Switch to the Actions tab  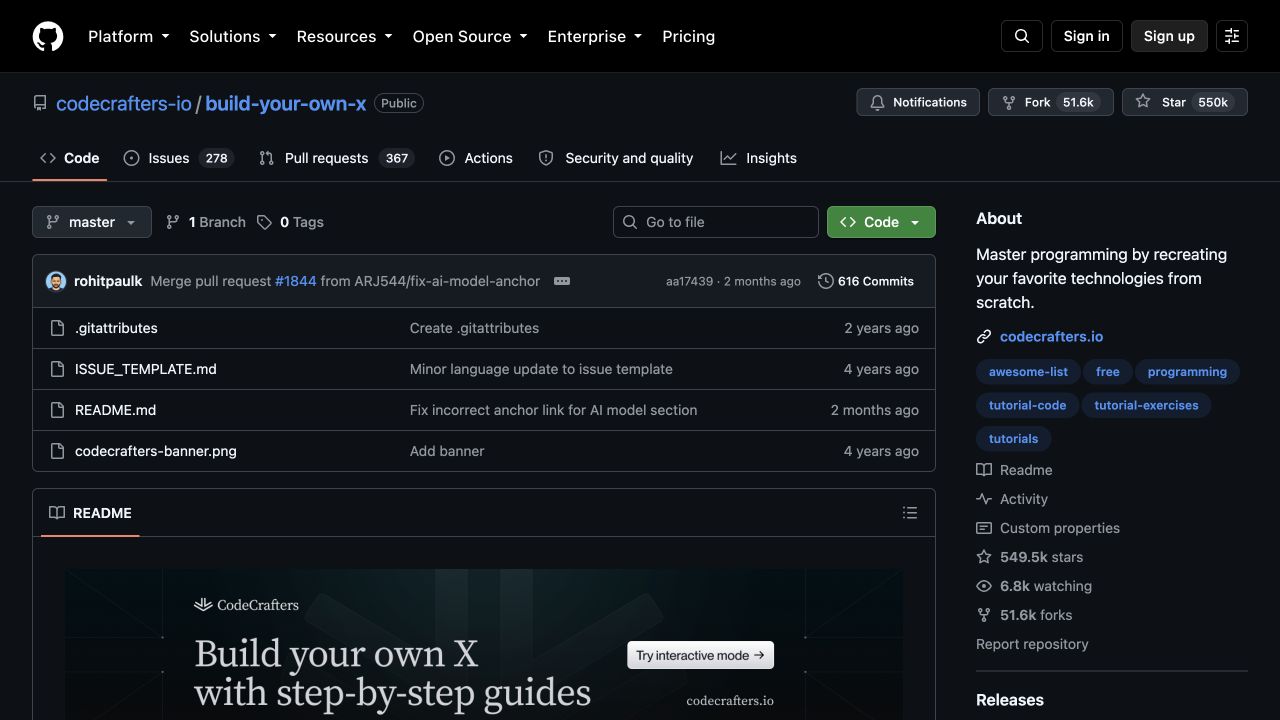tap(476, 158)
